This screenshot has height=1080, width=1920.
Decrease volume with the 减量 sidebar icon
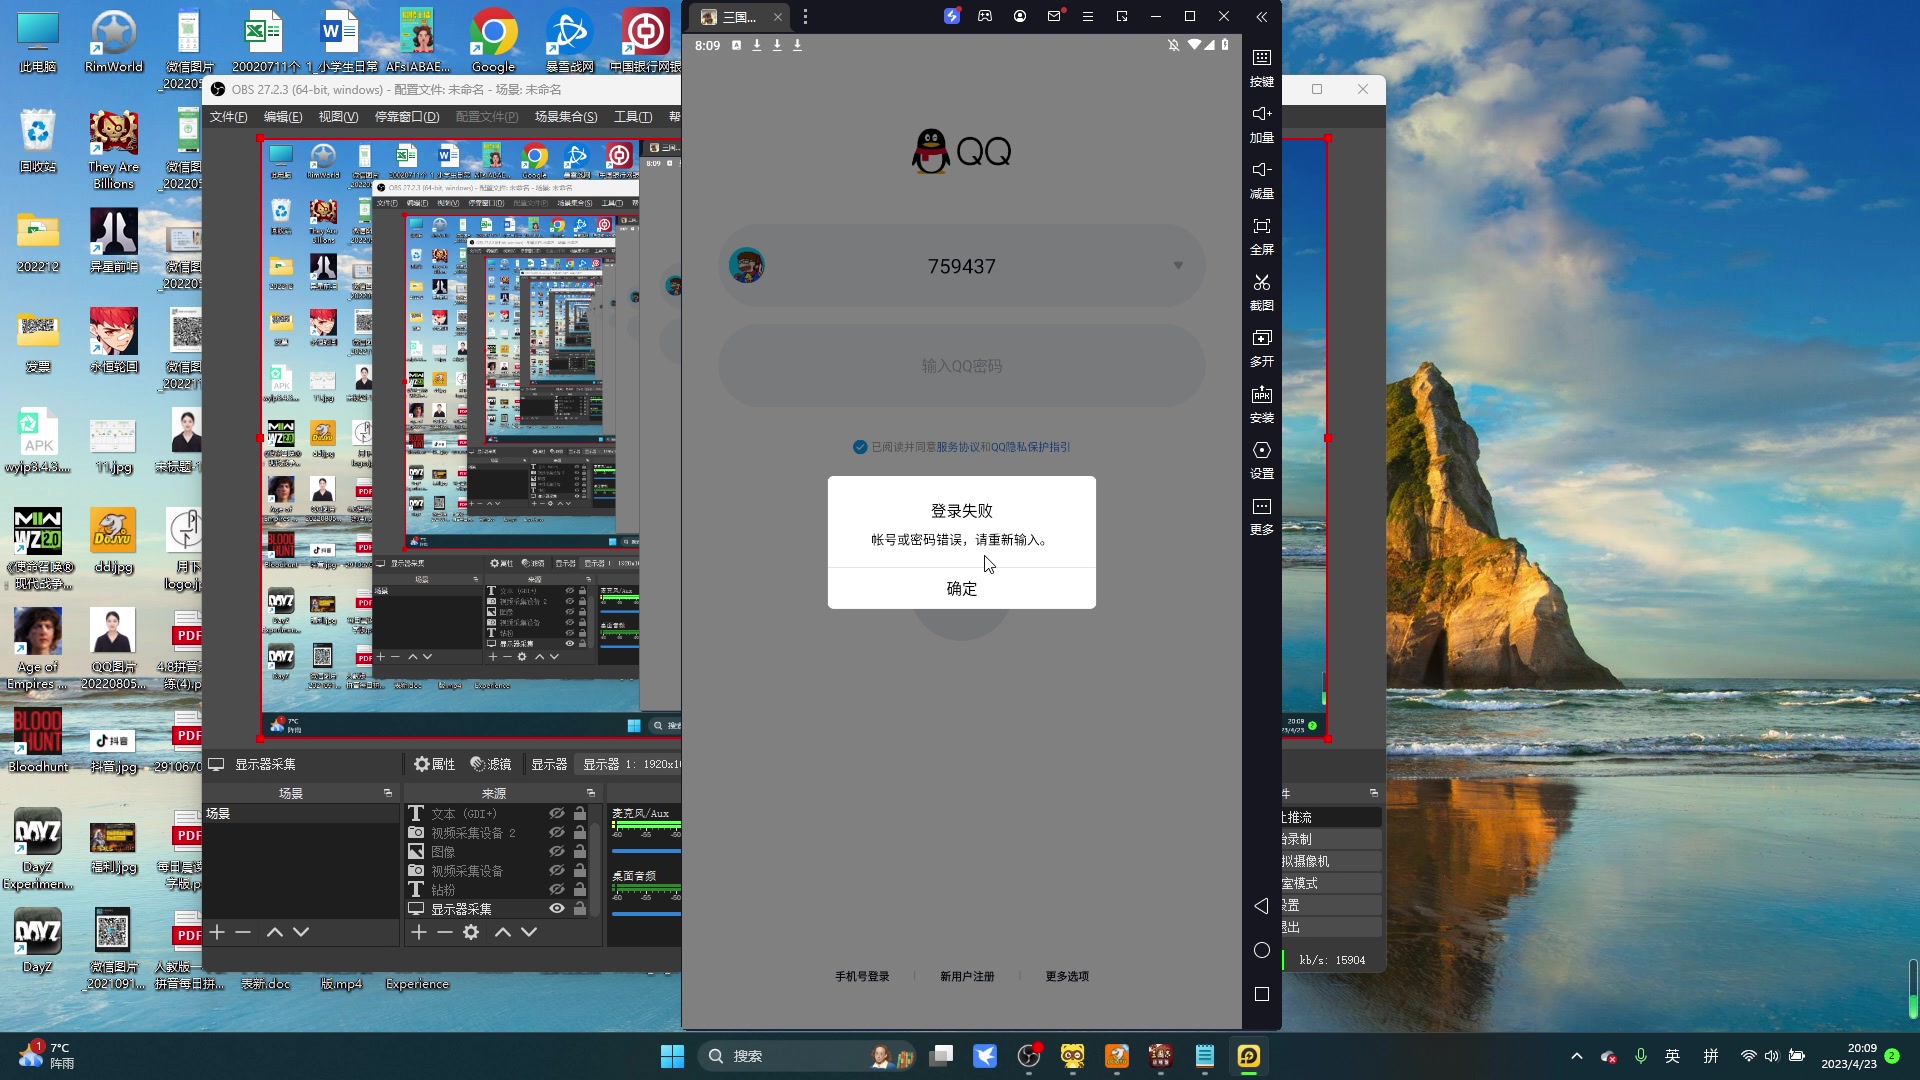pyautogui.click(x=1262, y=180)
